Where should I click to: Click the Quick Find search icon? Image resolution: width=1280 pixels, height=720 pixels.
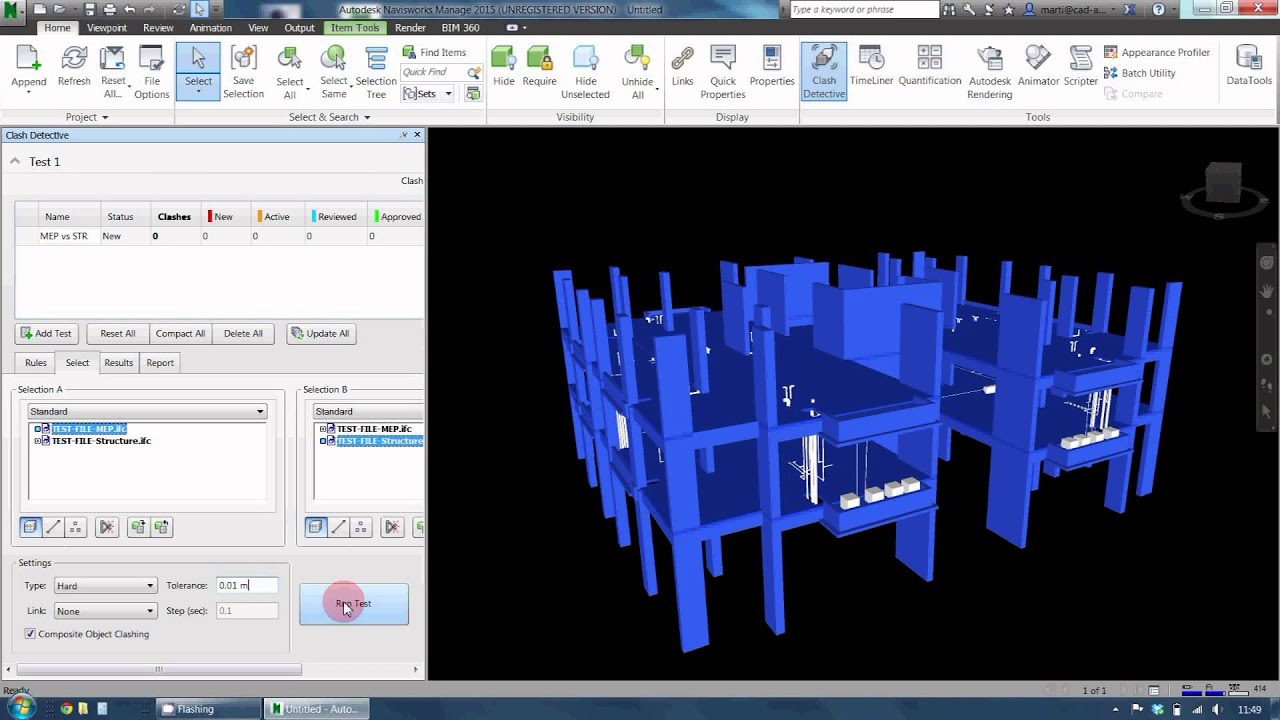pyautogui.click(x=474, y=72)
